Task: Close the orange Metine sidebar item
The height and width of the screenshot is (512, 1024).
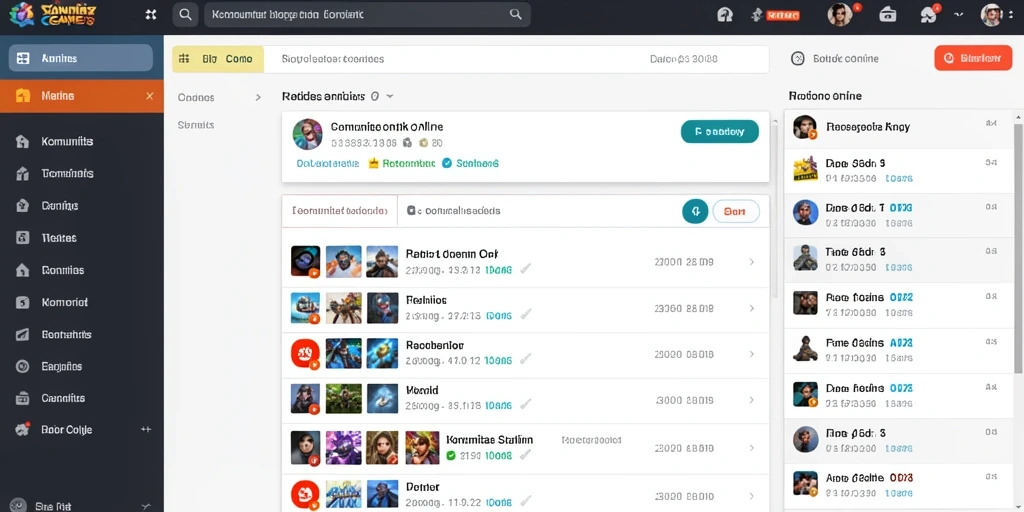Action: click(150, 96)
